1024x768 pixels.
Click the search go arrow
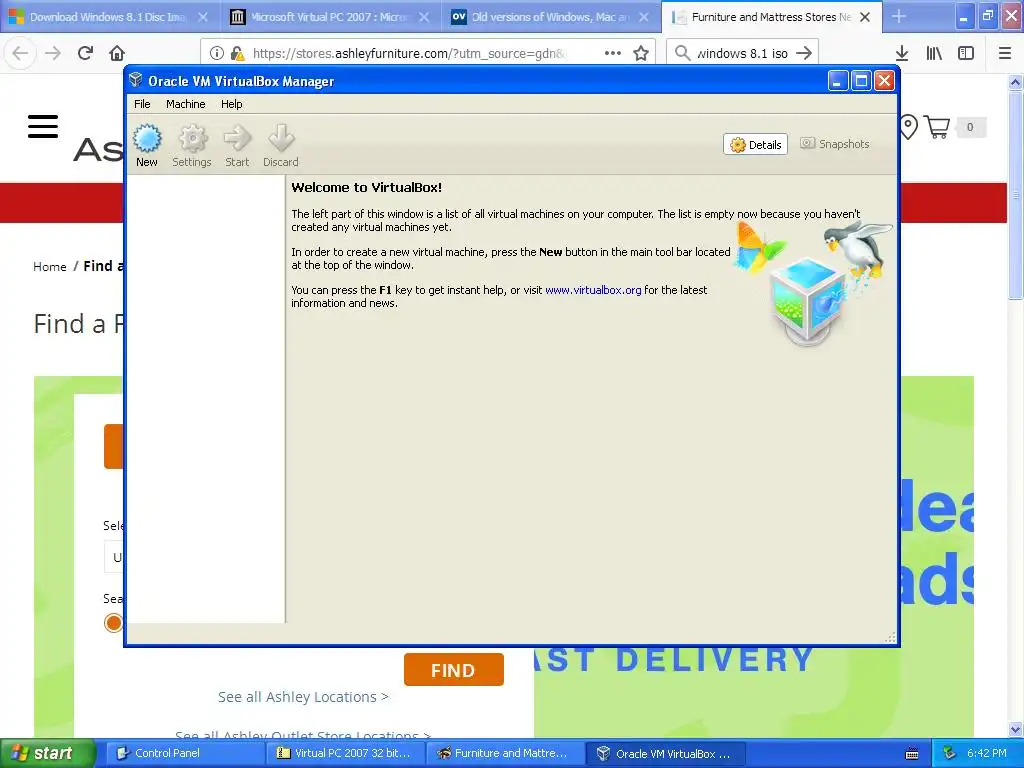tap(805, 54)
